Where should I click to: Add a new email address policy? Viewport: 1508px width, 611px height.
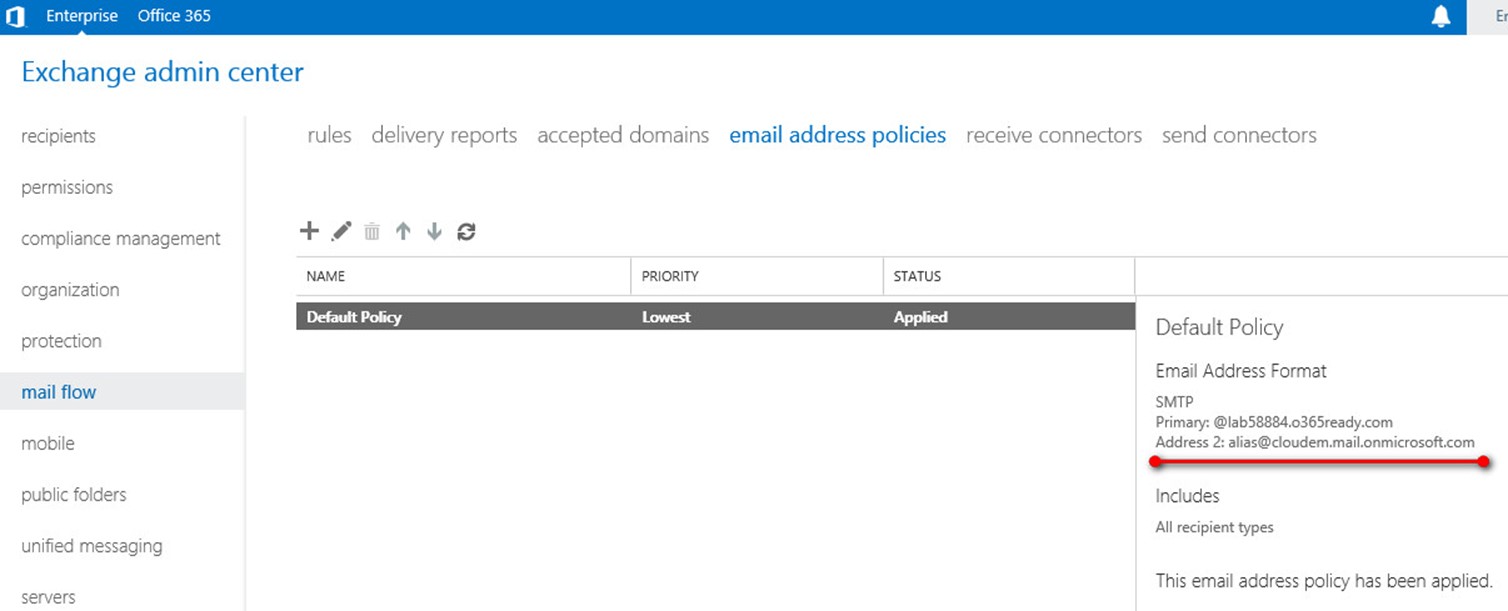[x=309, y=231]
